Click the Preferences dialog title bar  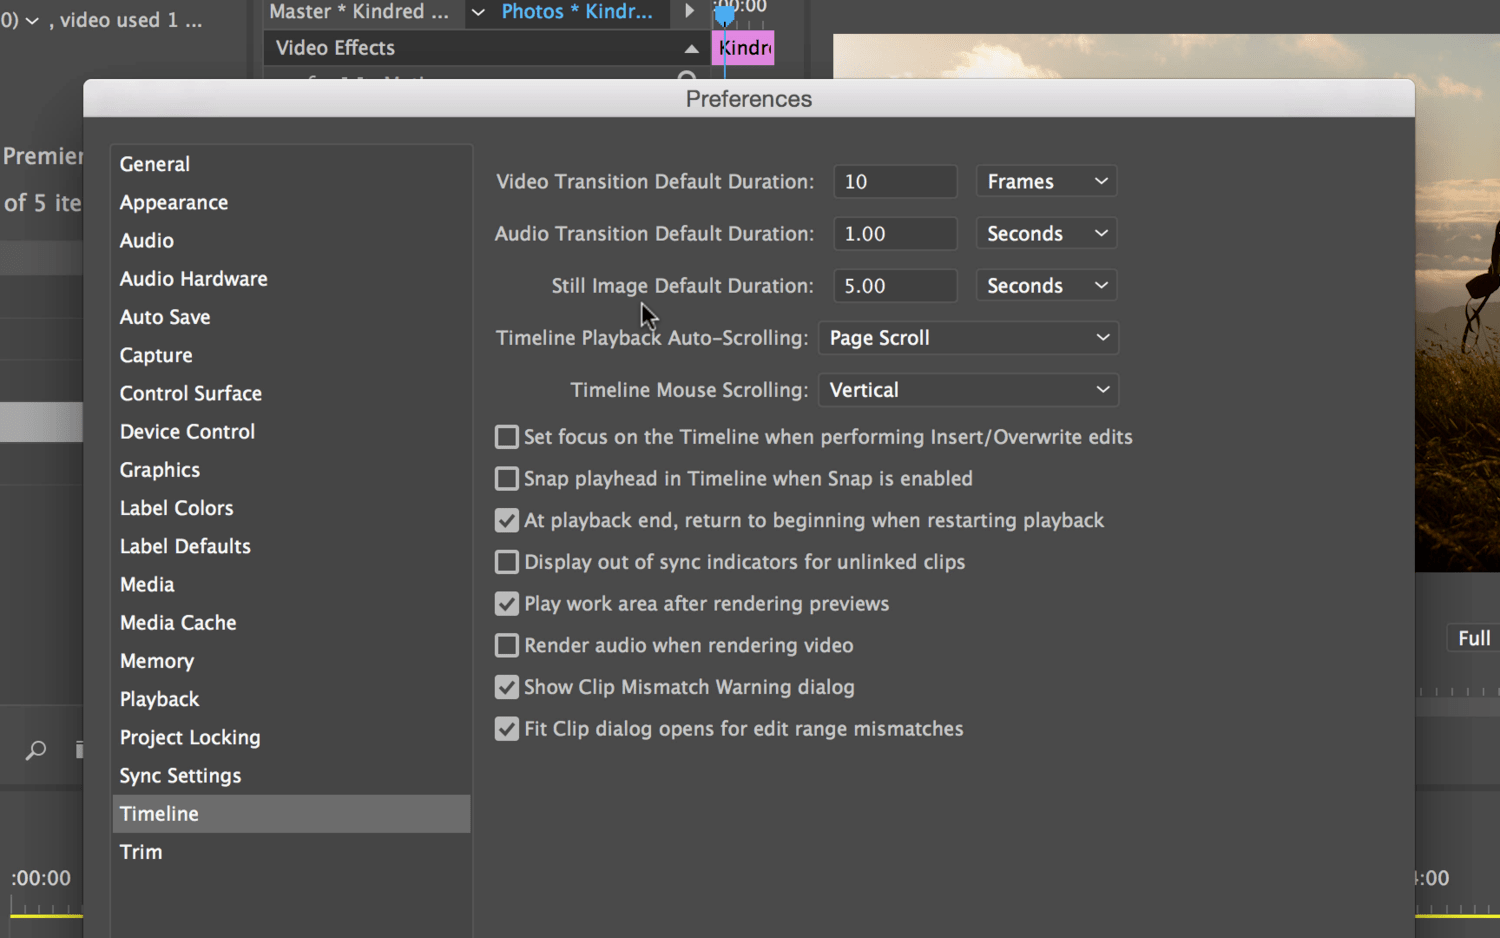point(749,99)
